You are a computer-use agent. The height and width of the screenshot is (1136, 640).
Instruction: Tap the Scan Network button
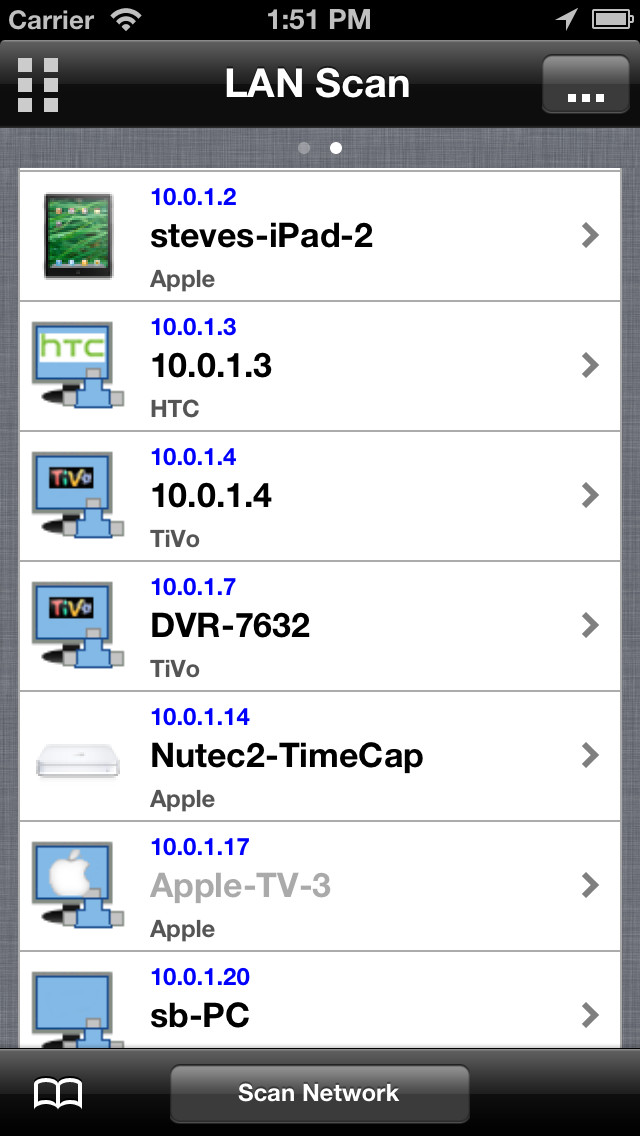320,1093
